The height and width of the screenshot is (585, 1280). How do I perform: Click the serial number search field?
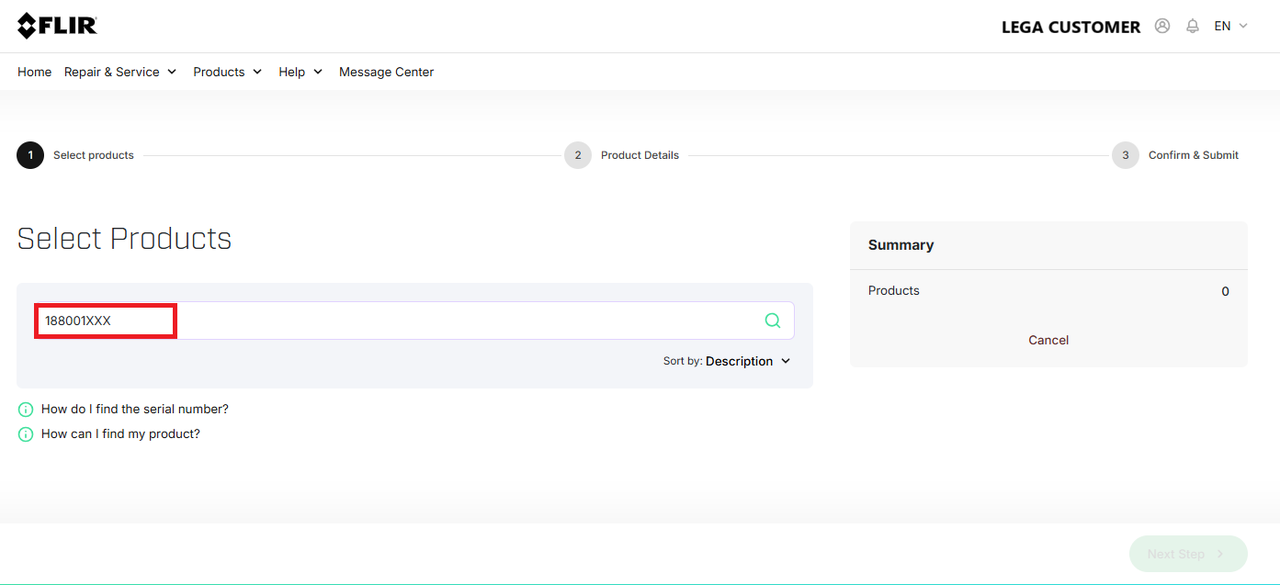[400, 321]
